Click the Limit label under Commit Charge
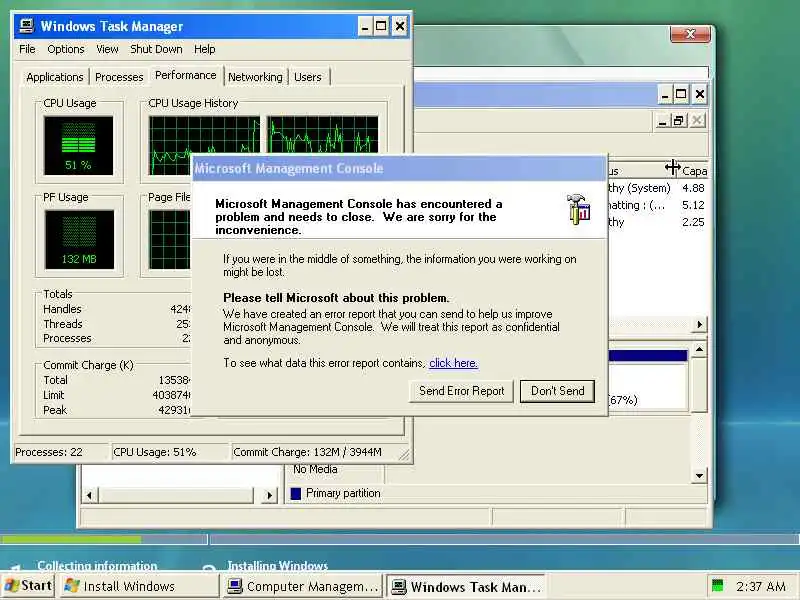 coord(54,395)
